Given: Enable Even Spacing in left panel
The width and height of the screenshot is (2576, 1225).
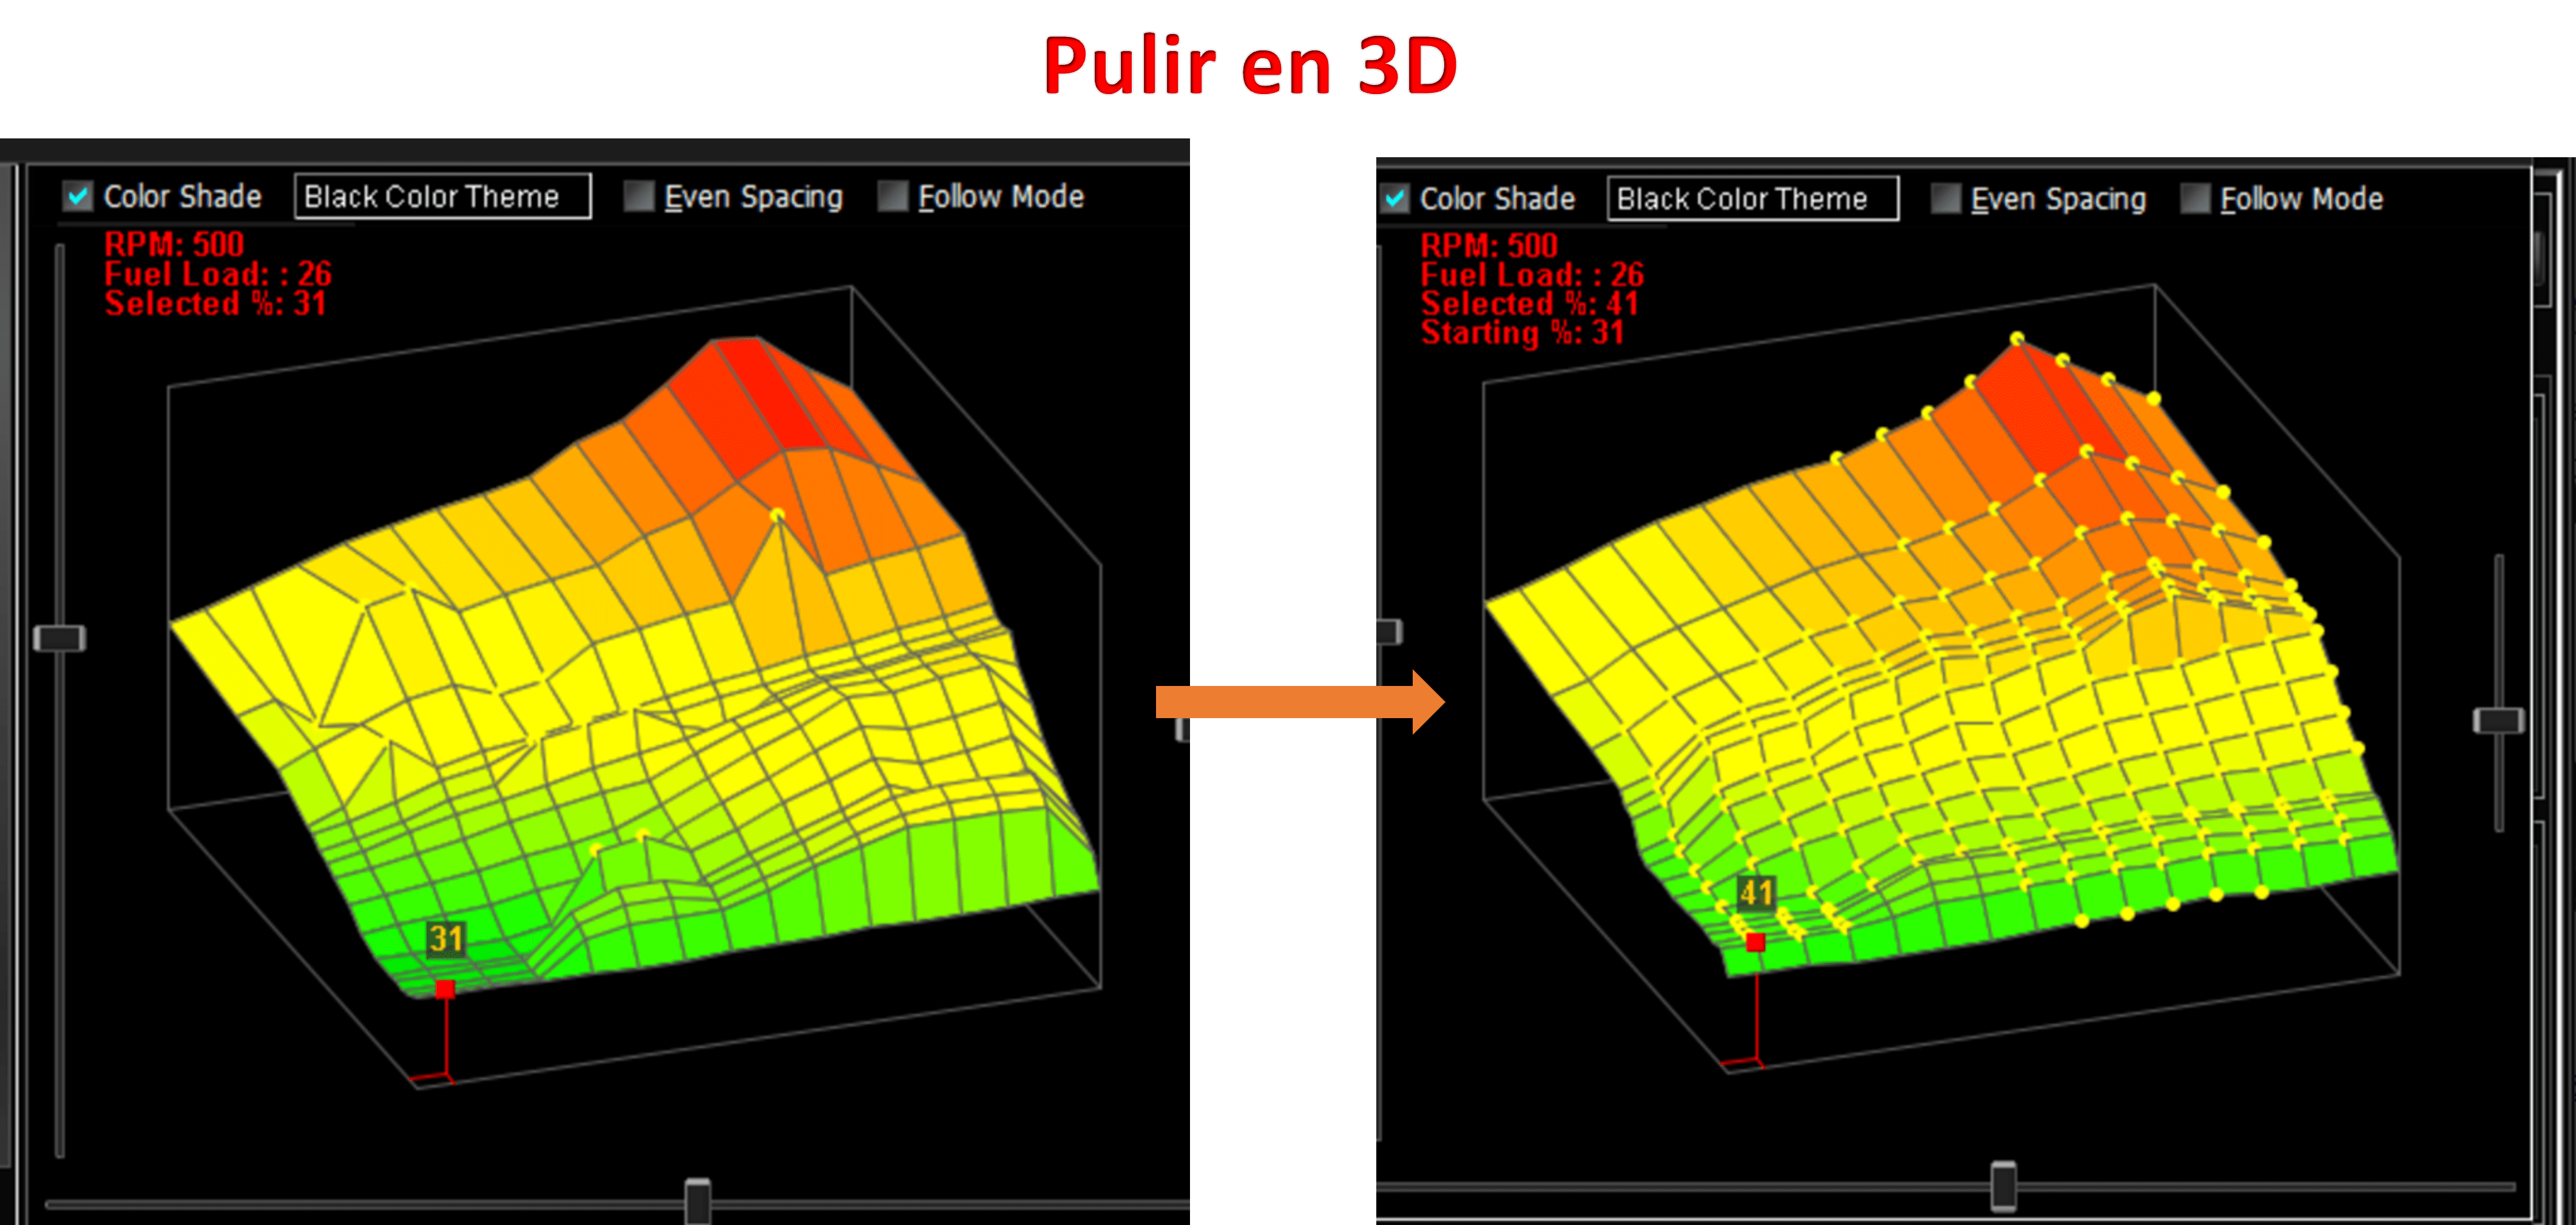Looking at the screenshot, I should click(639, 196).
